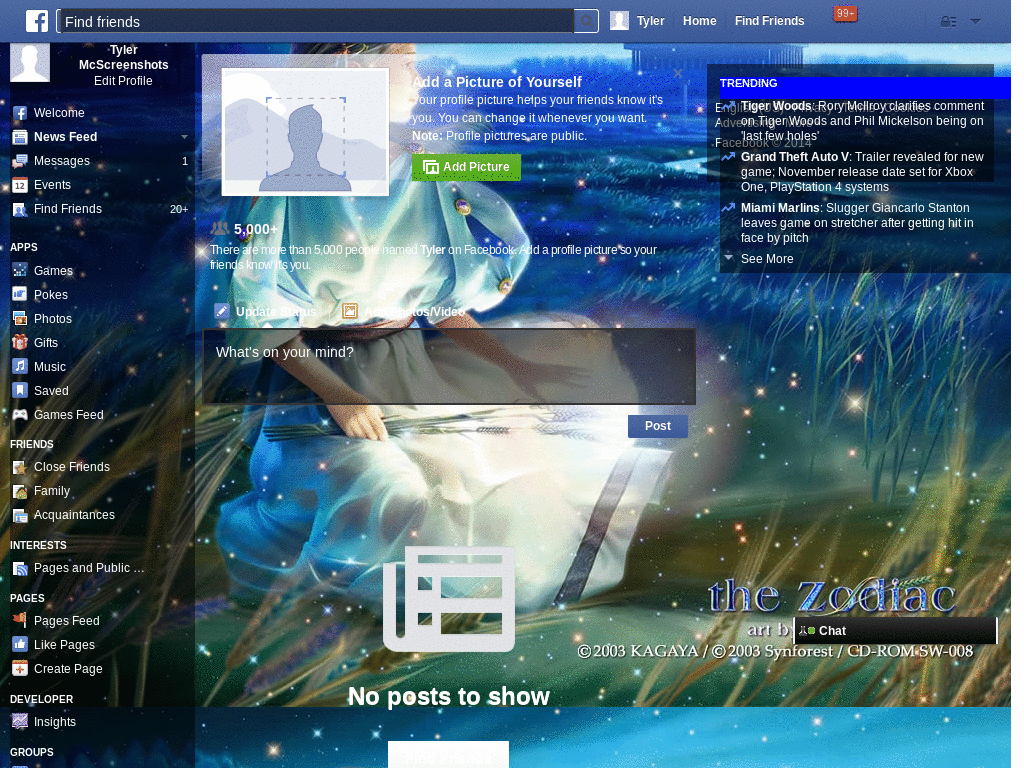Click the Tyler McScreenshots name link
1024x768 pixels.
pyautogui.click(x=123, y=57)
